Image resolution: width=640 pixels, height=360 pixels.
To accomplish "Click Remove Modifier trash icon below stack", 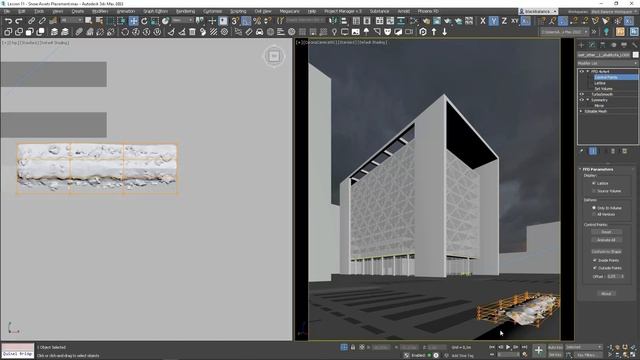I will point(613,151).
